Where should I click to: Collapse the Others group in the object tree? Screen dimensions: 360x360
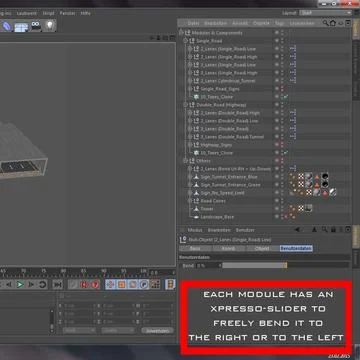(185, 161)
